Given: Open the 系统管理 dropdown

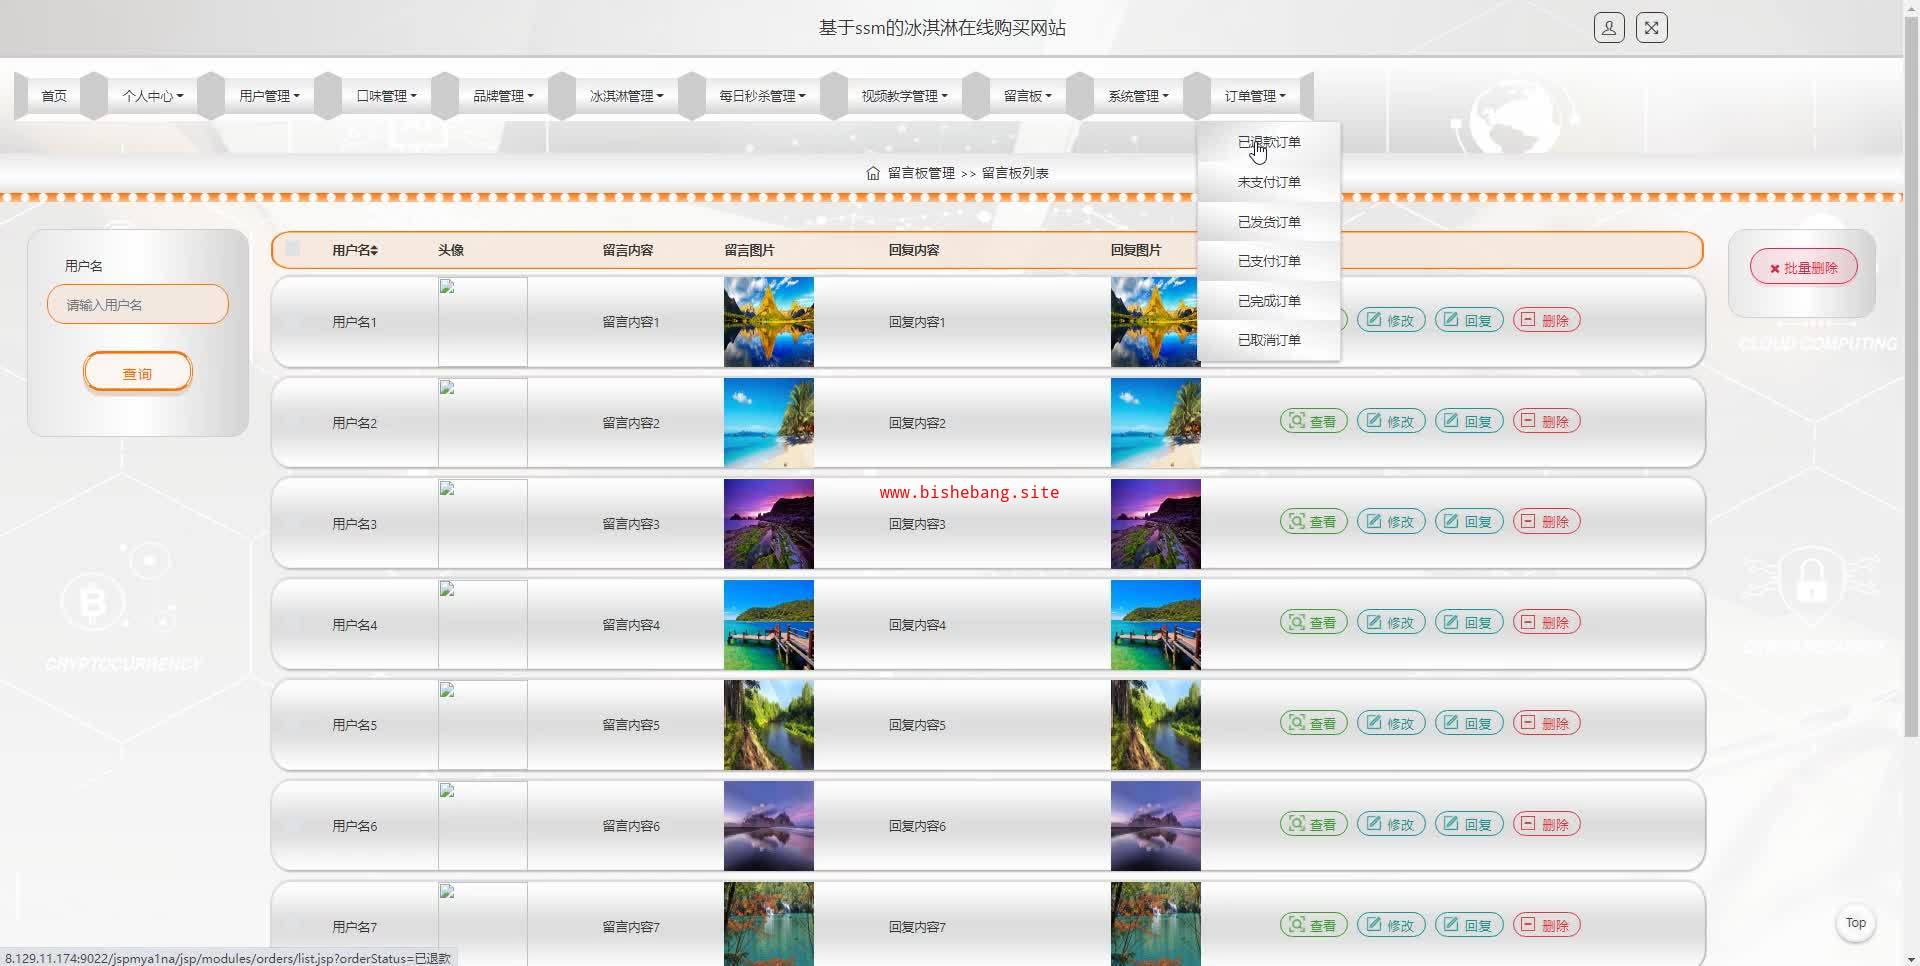Looking at the screenshot, I should tap(1137, 96).
